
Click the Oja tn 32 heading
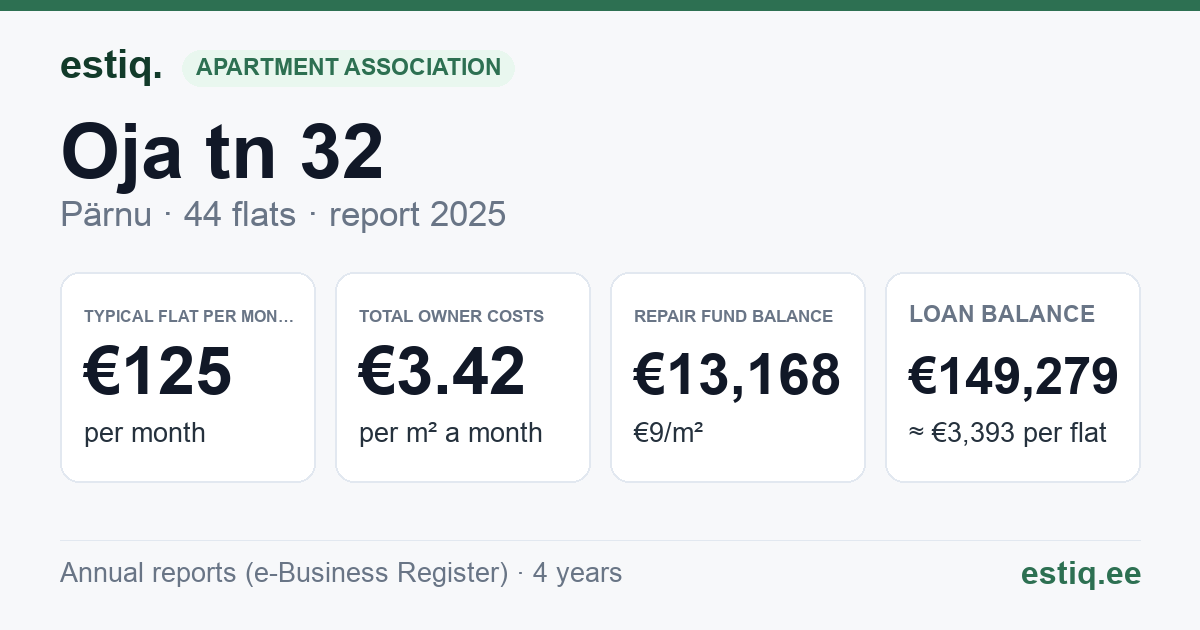(222, 152)
